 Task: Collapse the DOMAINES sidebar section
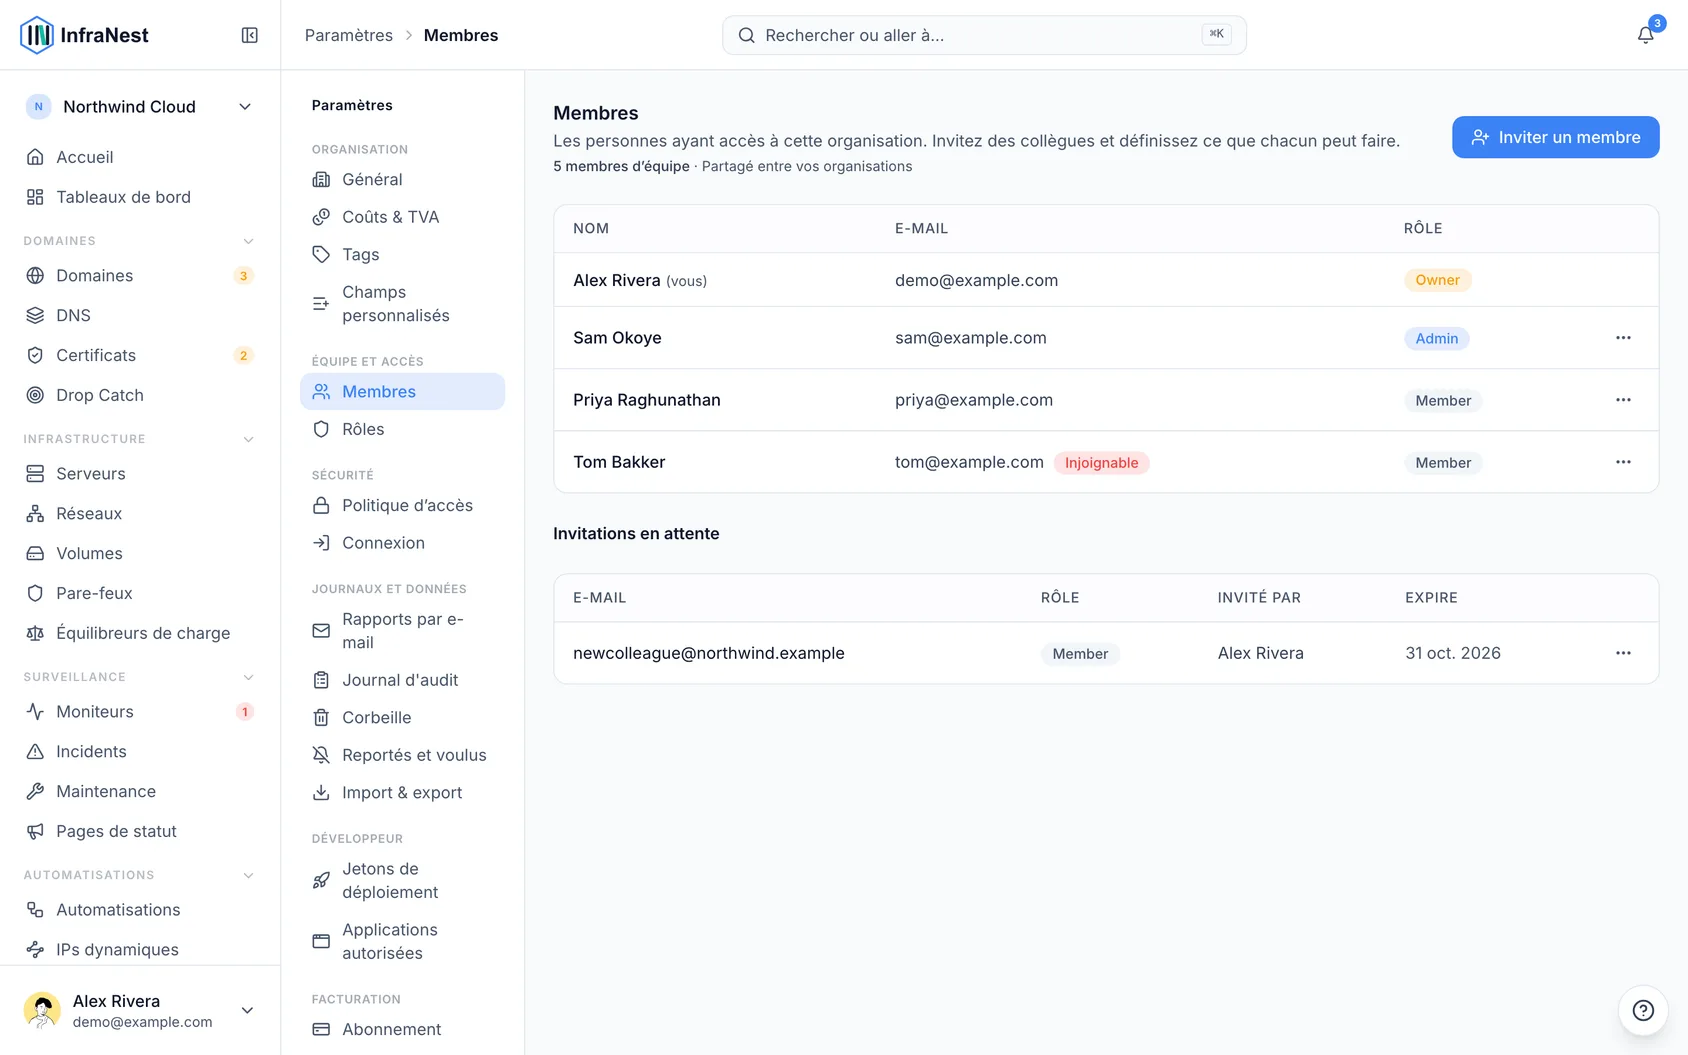pyautogui.click(x=249, y=241)
